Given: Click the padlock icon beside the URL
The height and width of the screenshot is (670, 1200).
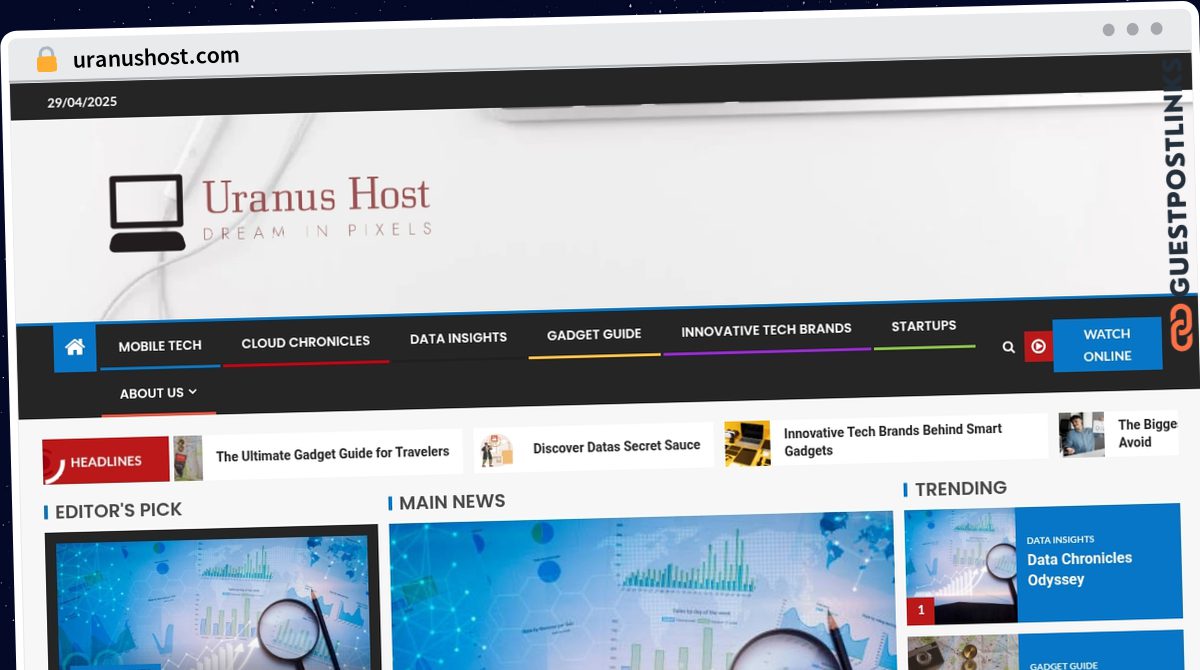Looking at the screenshot, I should click(46, 59).
